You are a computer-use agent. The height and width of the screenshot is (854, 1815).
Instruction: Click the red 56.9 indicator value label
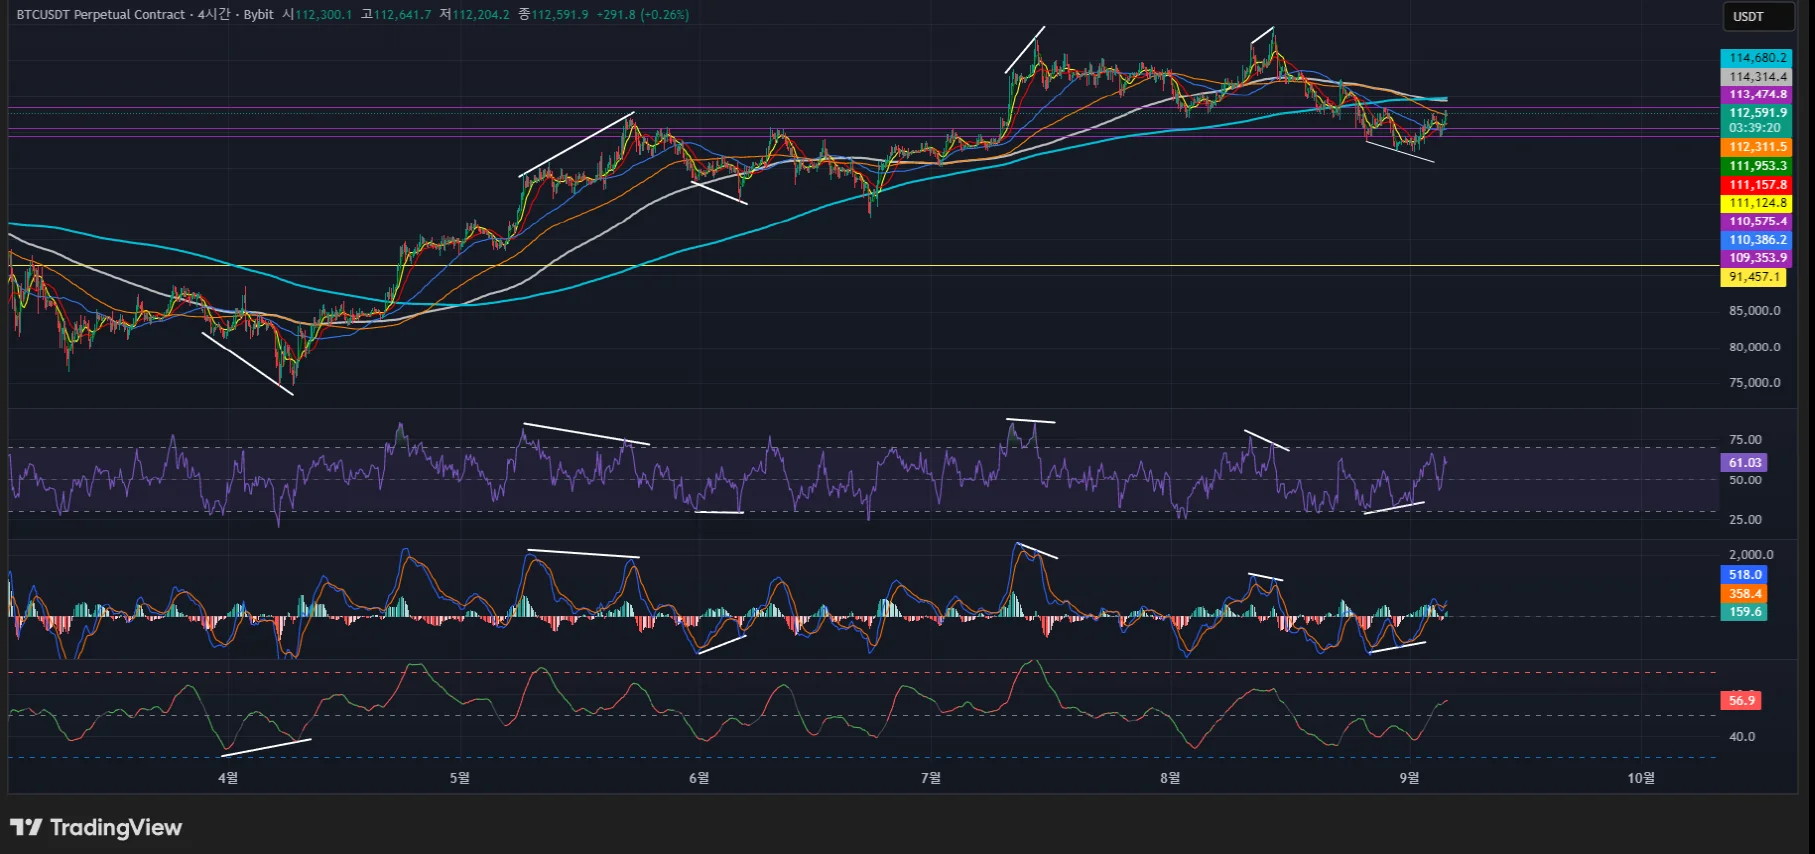coord(1741,701)
